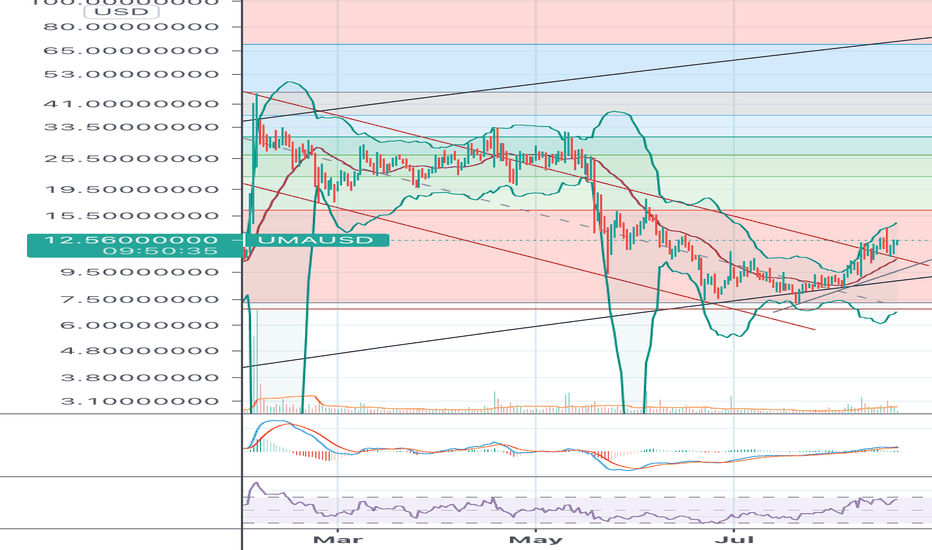Open the USD currency selector
The image size is (932, 550).
click(x=121, y=11)
